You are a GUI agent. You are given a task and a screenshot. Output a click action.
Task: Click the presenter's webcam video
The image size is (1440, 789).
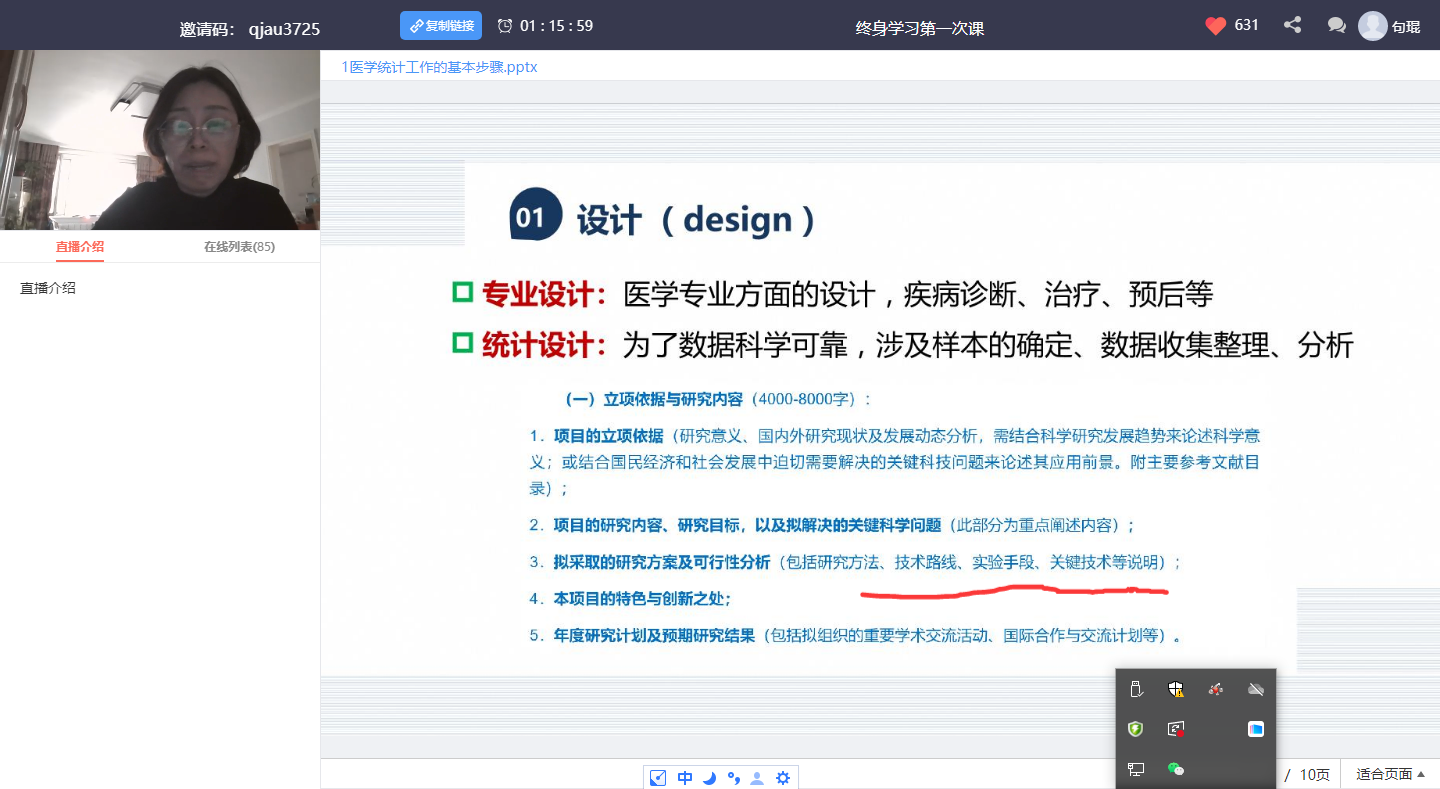coord(160,140)
